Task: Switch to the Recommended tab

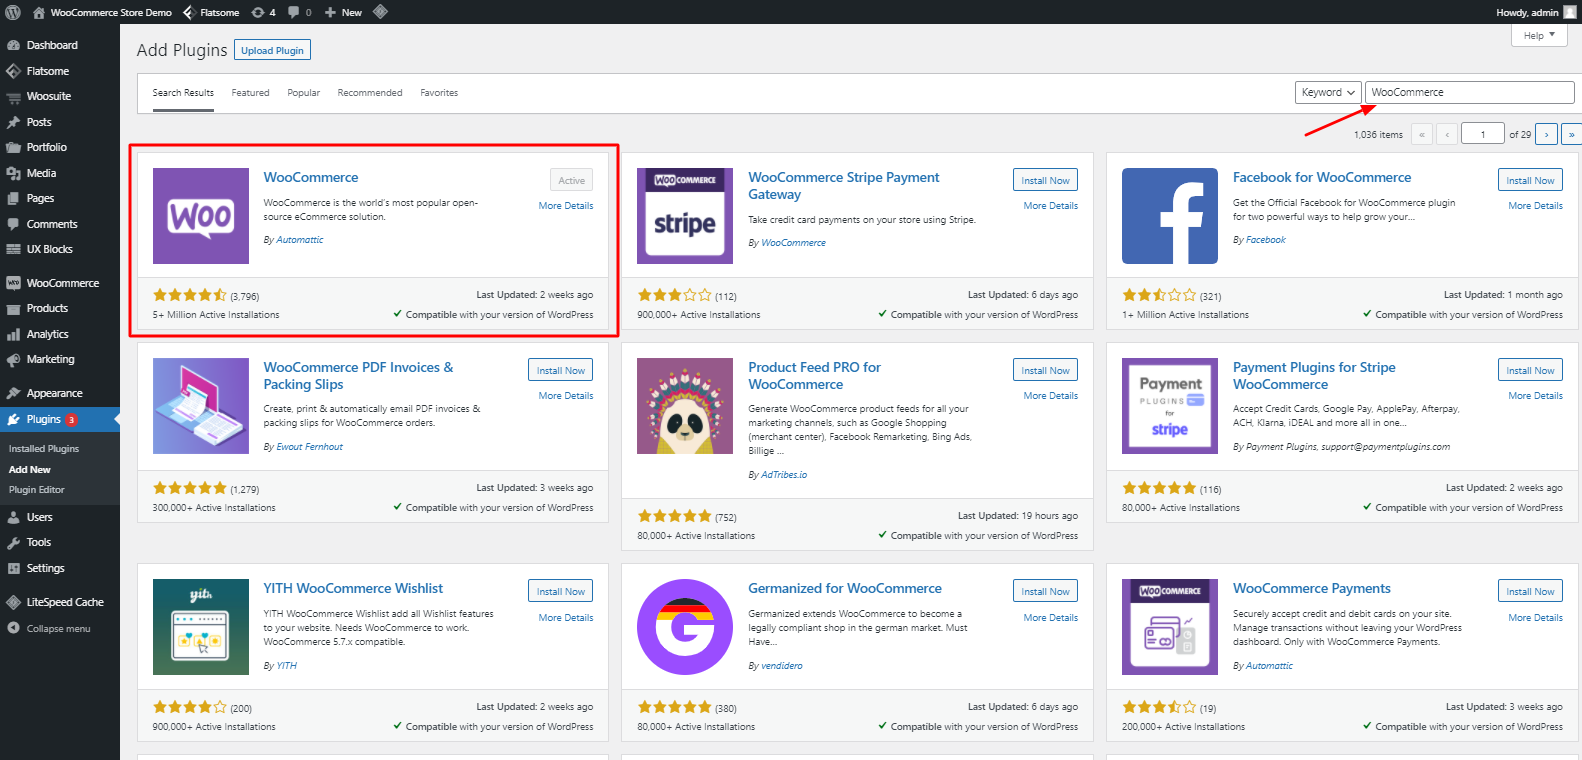Action: (370, 93)
